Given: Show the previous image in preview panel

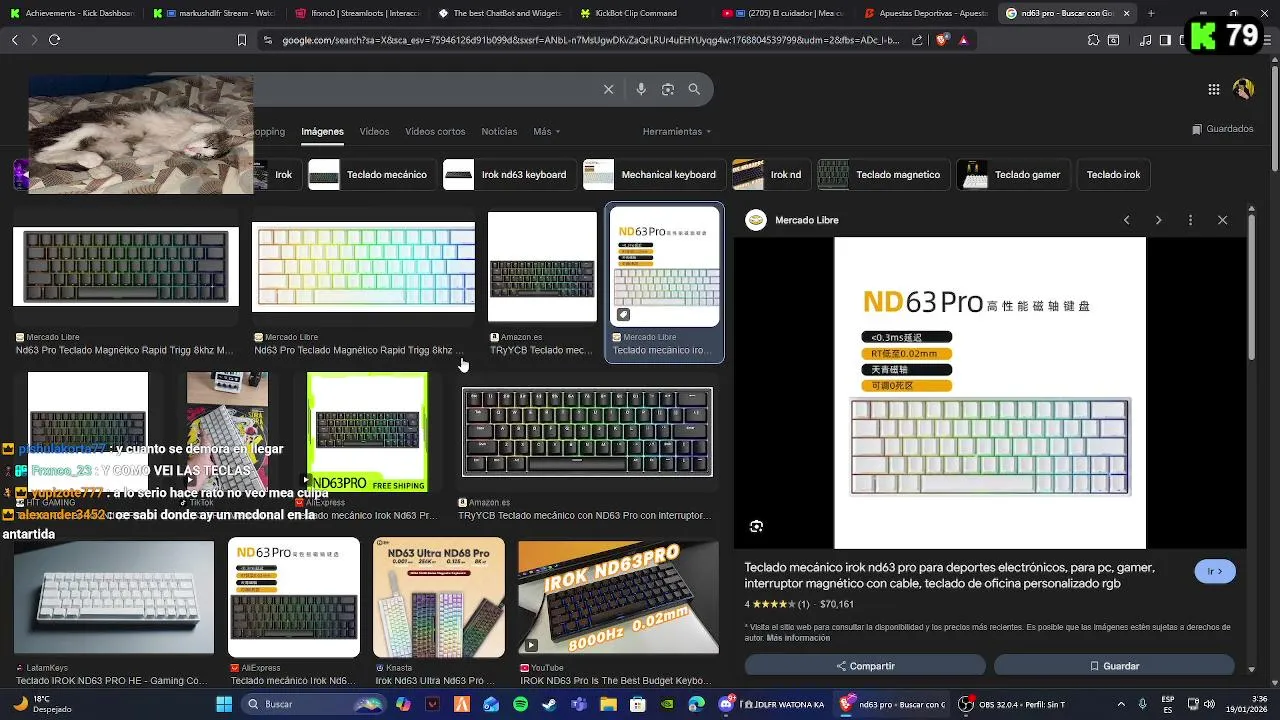Looking at the screenshot, I should 1126,220.
